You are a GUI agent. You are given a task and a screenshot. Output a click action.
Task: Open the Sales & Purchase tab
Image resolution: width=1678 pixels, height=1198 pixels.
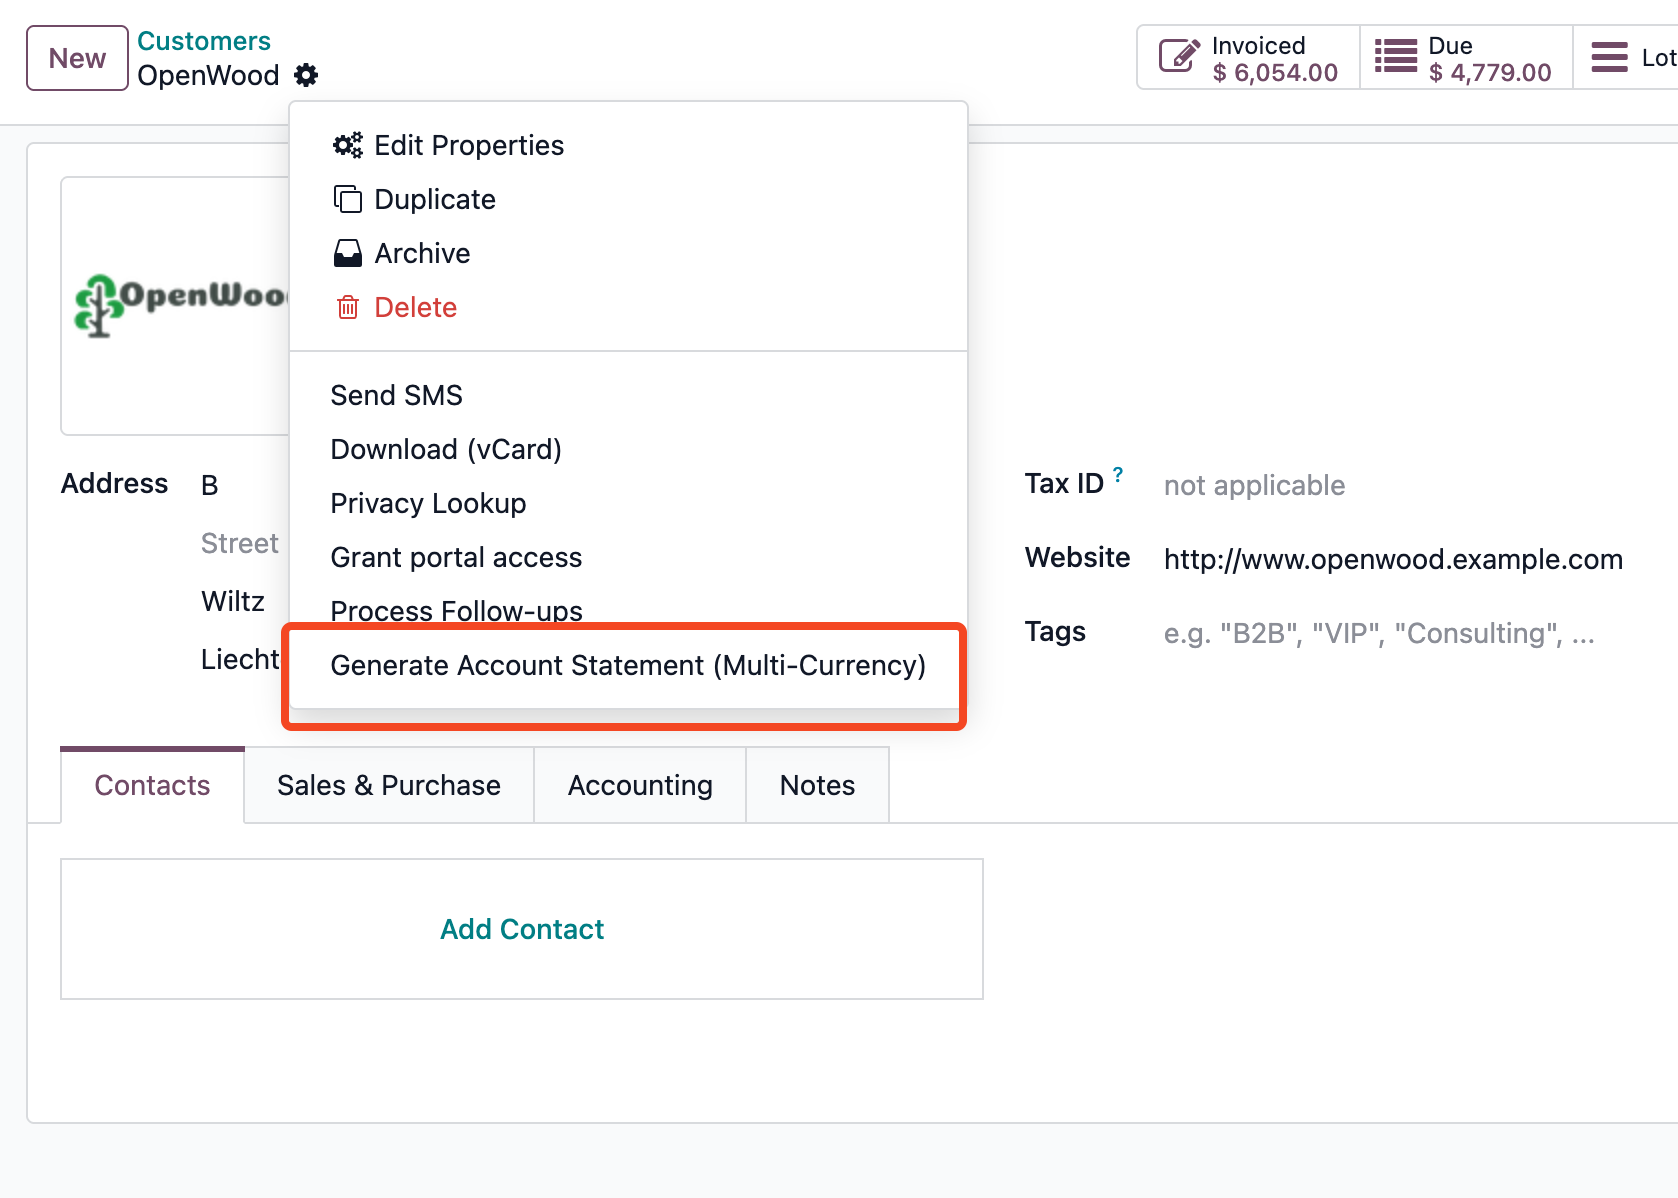coord(389,785)
